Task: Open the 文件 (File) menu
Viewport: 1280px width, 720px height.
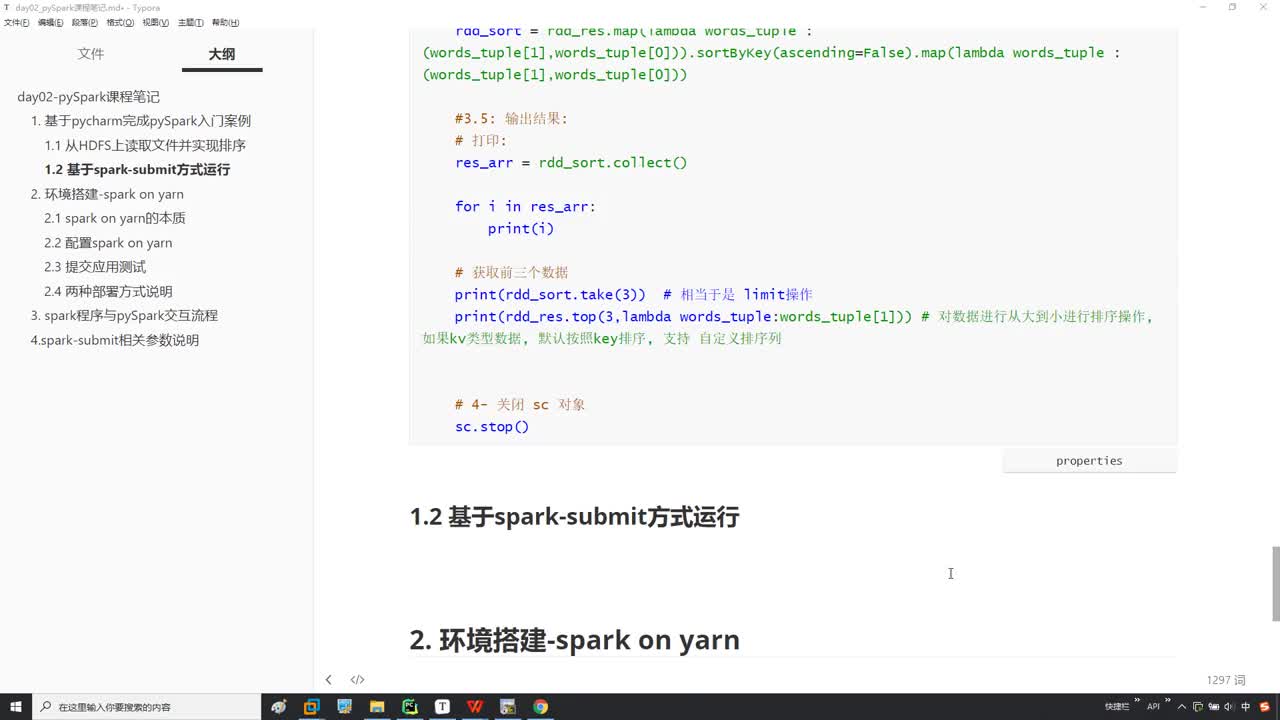Action: (17, 22)
